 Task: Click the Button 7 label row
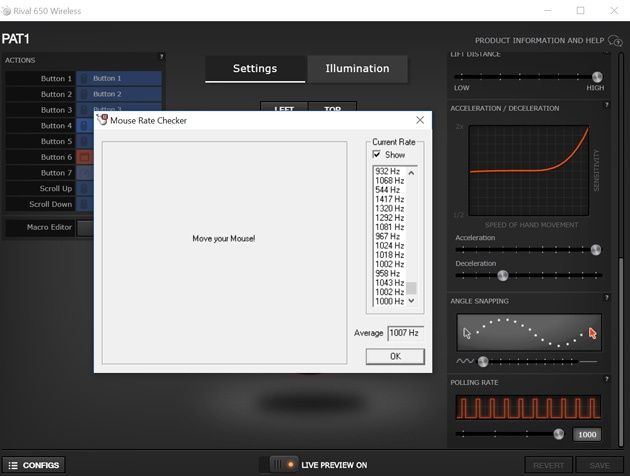40,173
